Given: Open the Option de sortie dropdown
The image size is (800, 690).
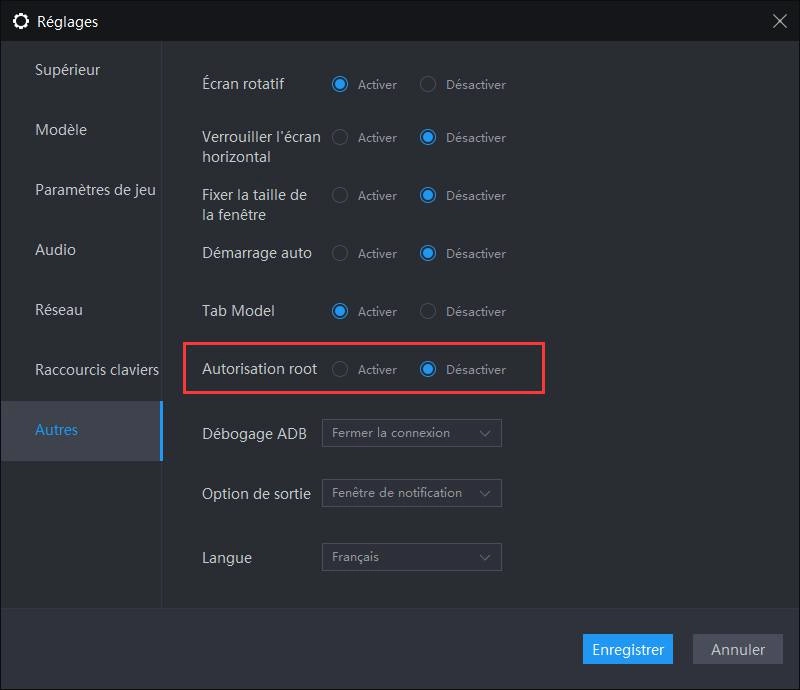Looking at the screenshot, I should point(411,493).
